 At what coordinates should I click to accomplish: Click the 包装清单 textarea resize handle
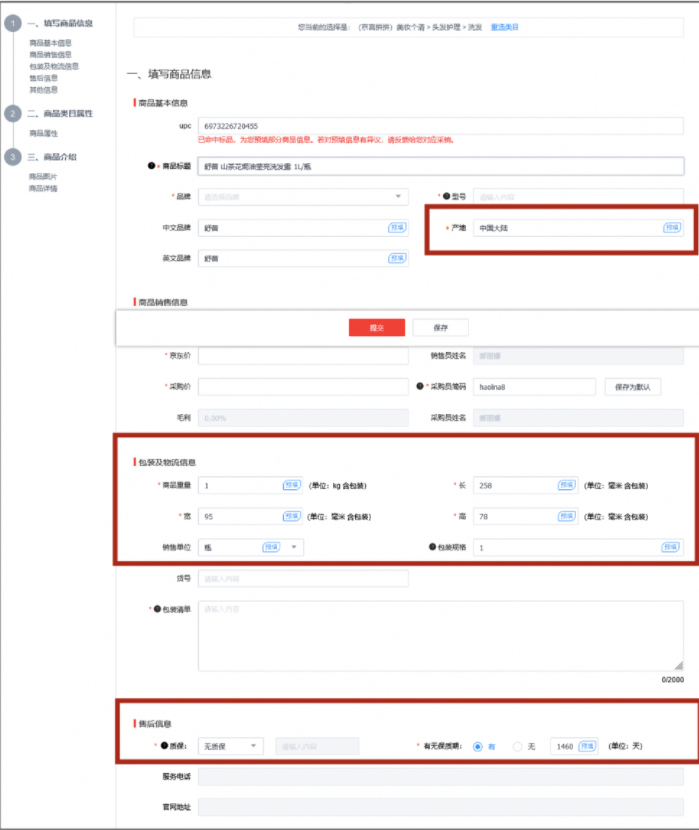coord(677,665)
